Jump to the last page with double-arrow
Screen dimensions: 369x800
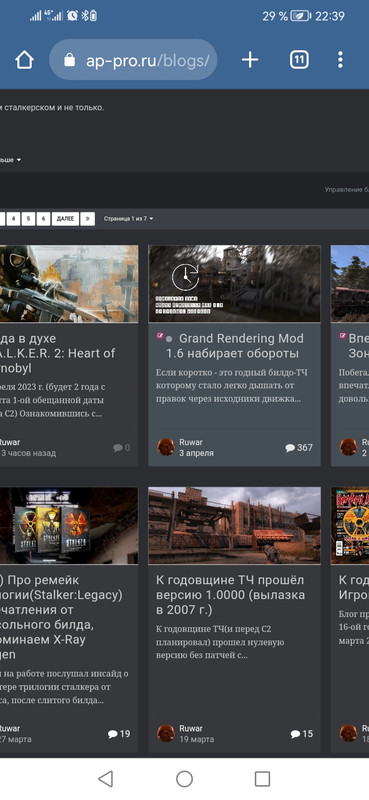88,219
